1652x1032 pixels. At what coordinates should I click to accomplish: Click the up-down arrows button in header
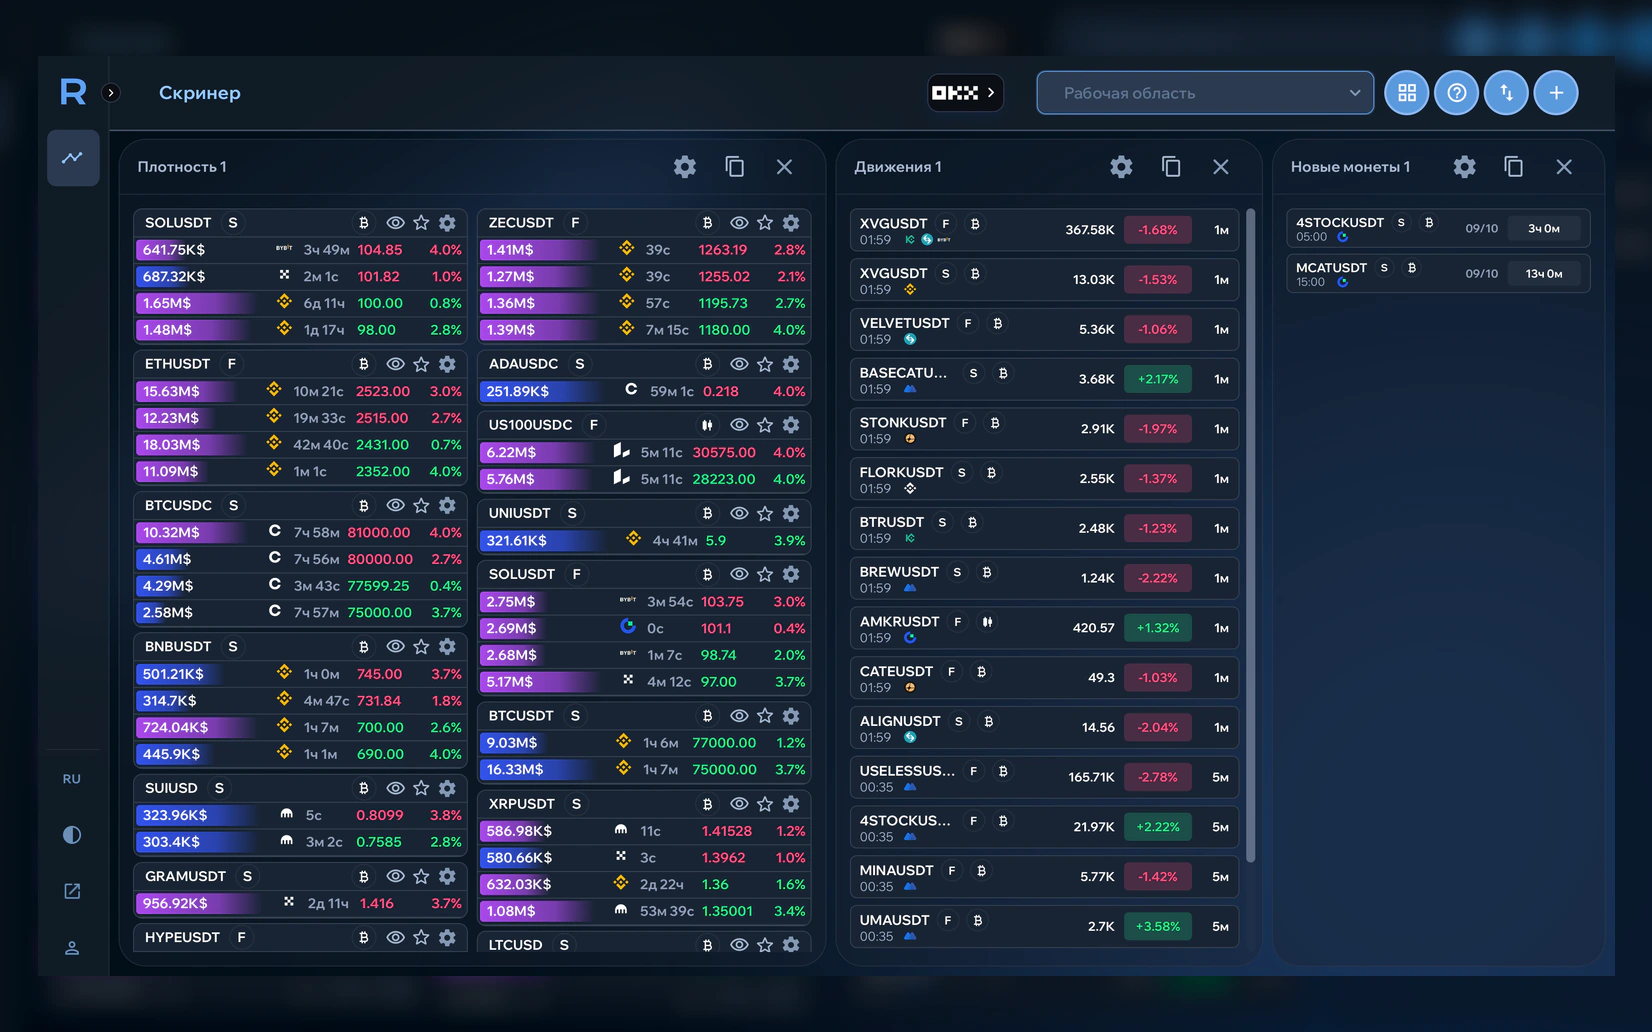click(1506, 93)
